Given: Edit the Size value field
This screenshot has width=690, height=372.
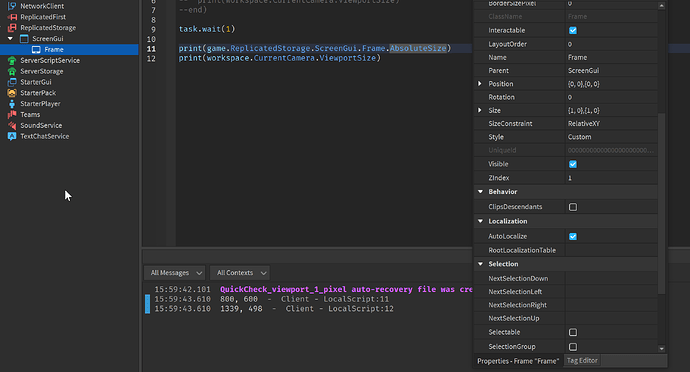Looking at the screenshot, I should click(611, 110).
